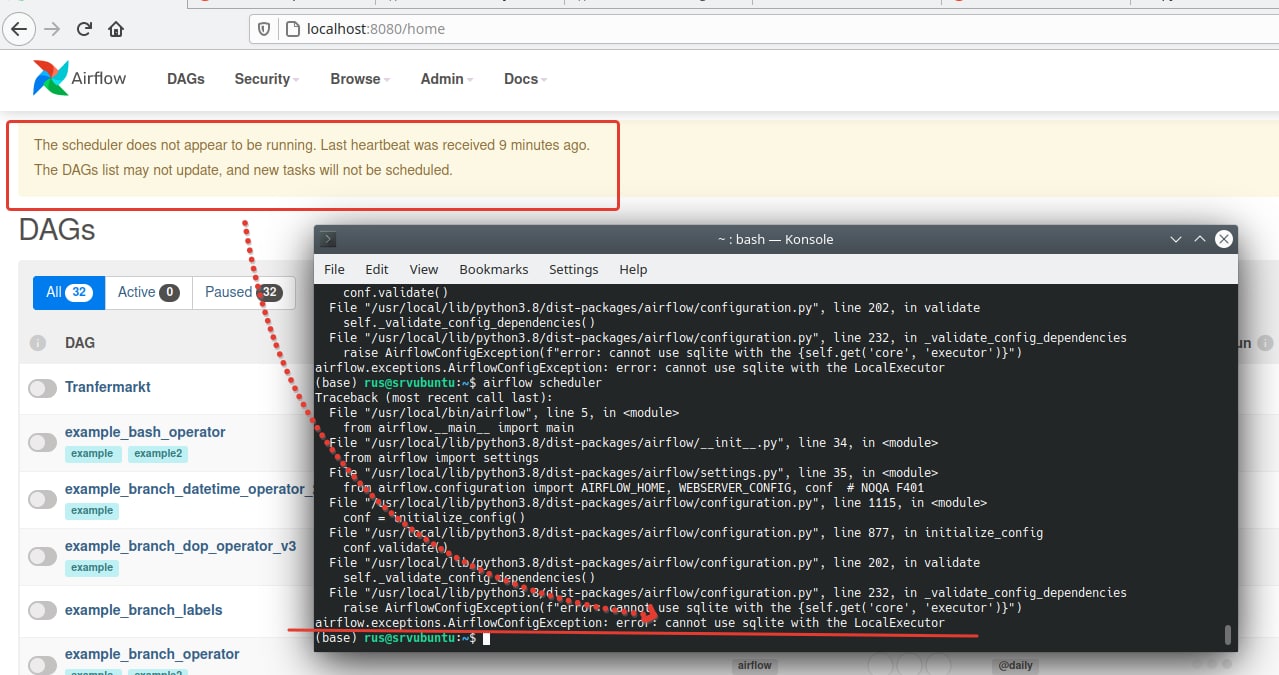Viewport: 1279px width, 675px height.
Task: Open the example_bash_operator DAG link
Action: (145, 432)
